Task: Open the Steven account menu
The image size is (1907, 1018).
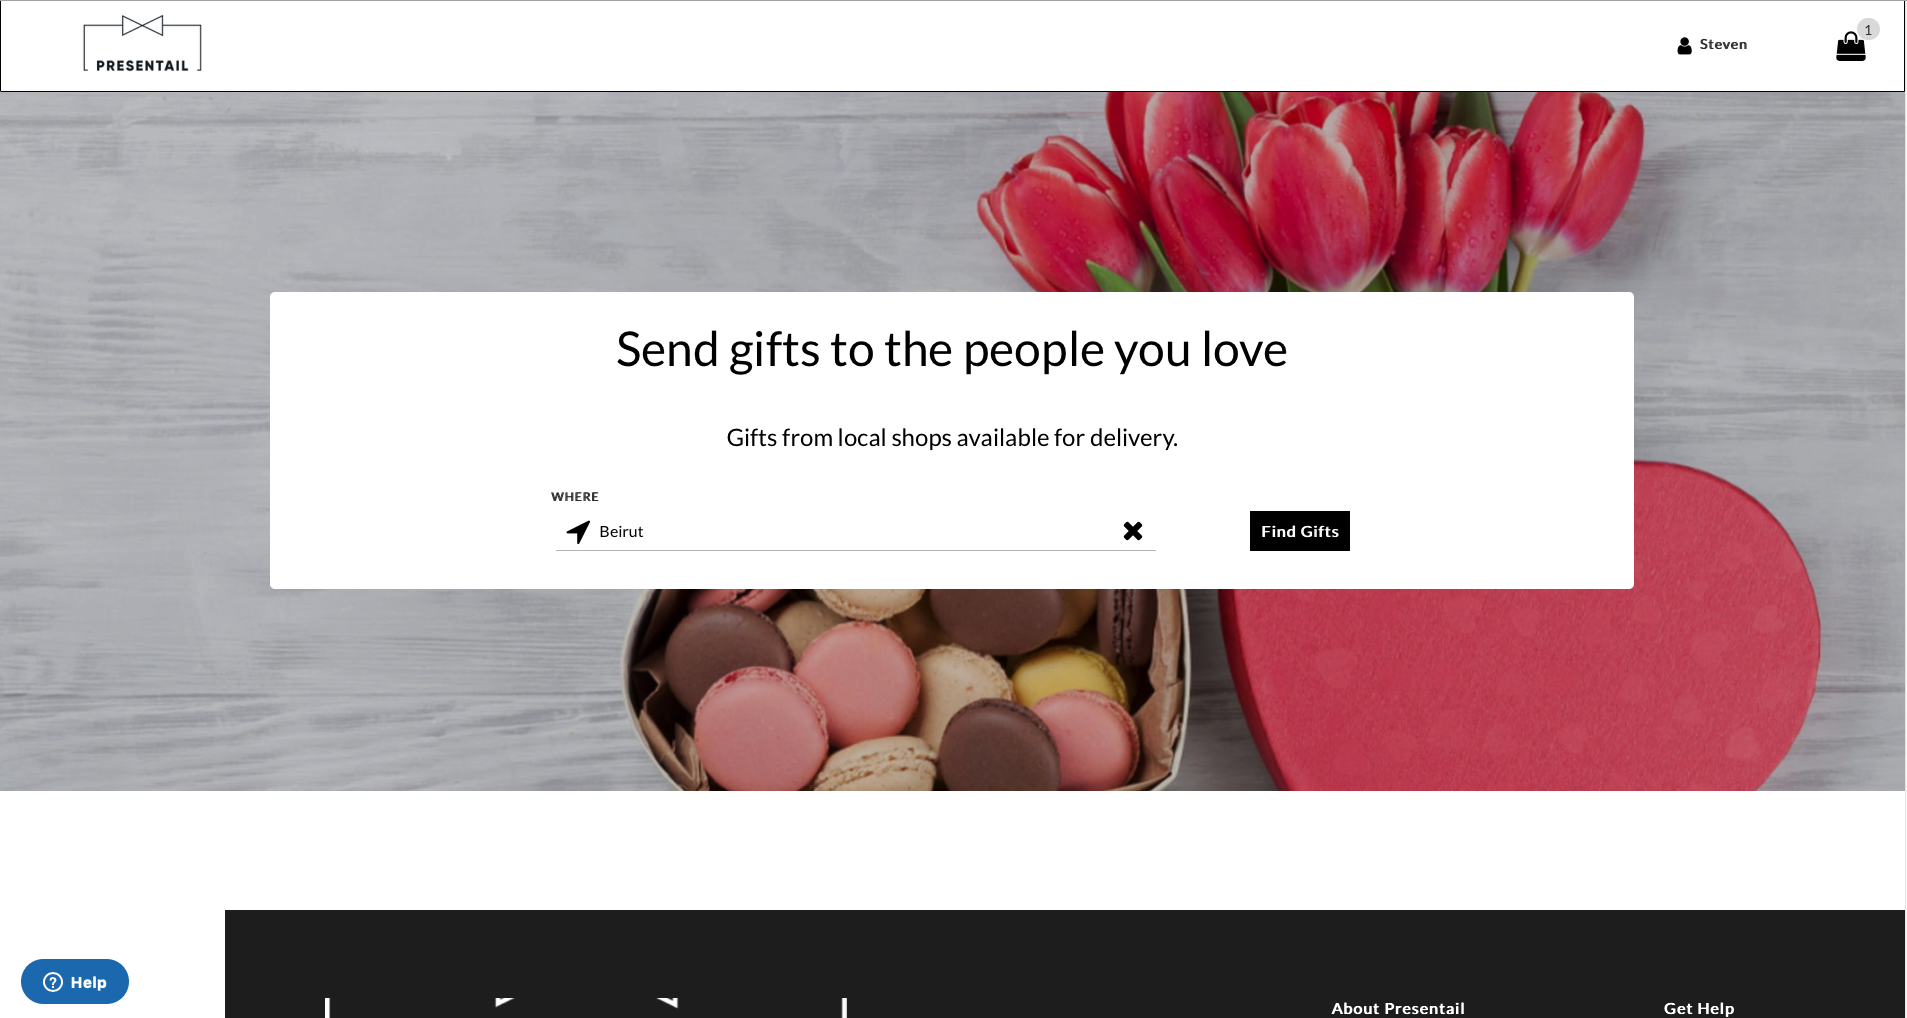Action: coord(1722,45)
